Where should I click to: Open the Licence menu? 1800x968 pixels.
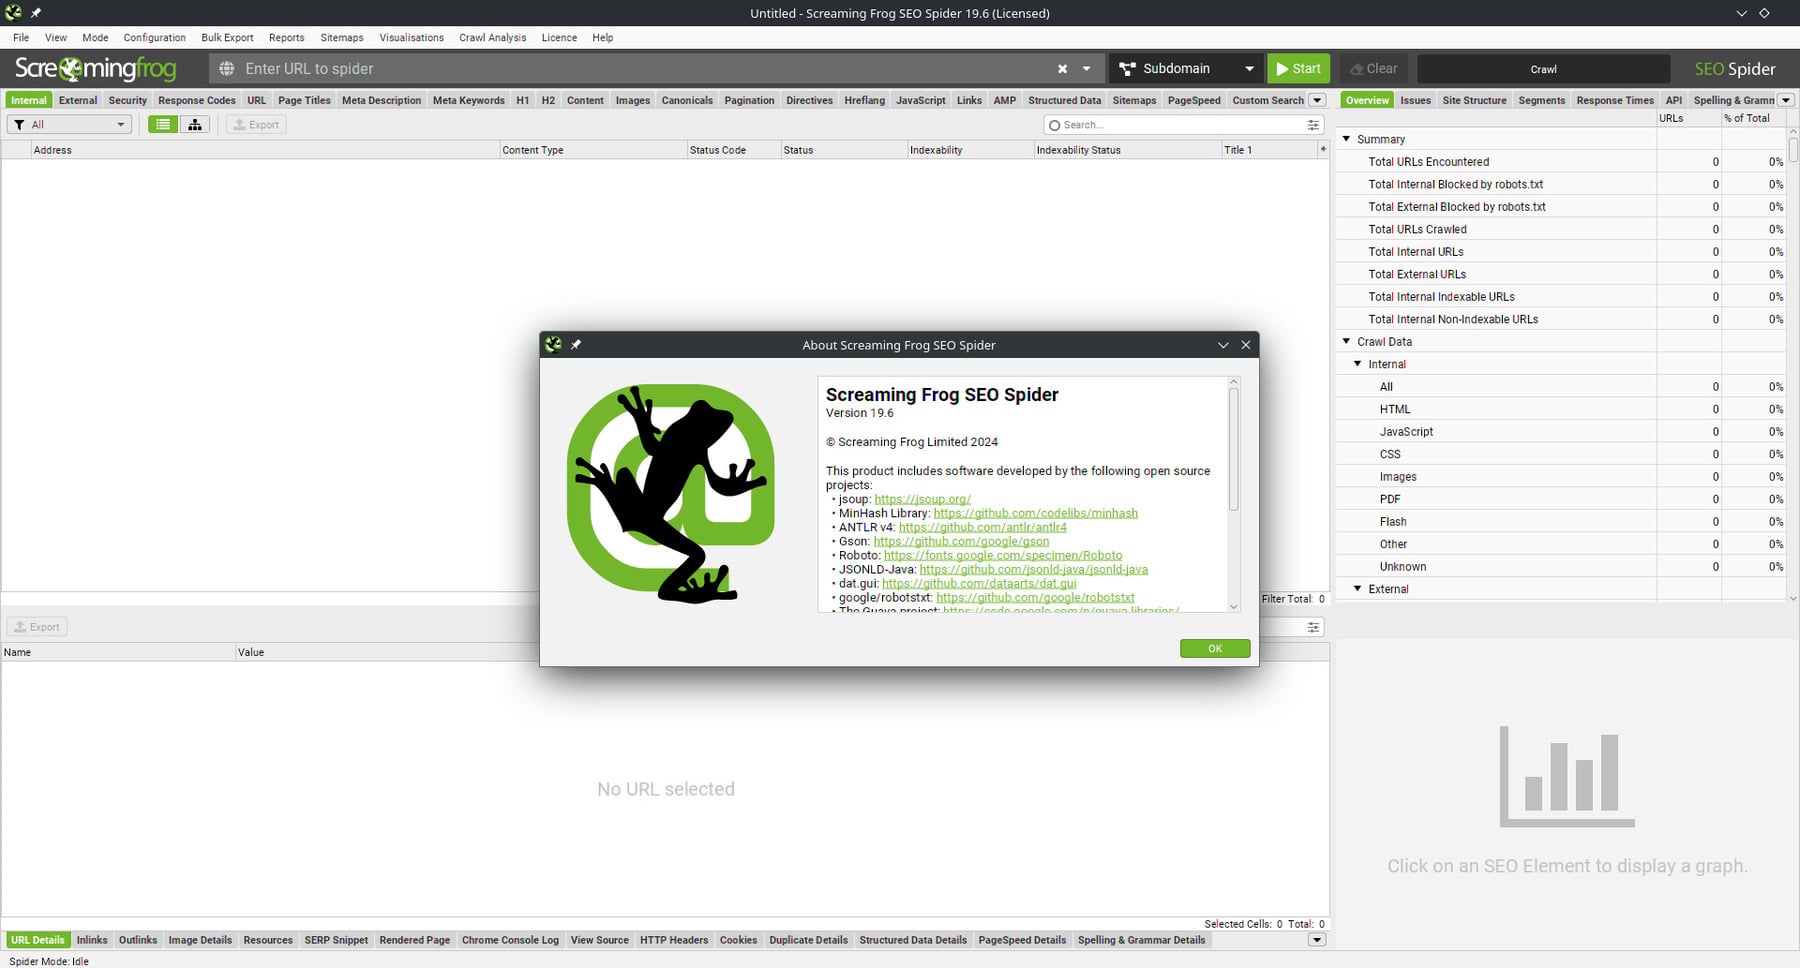(x=559, y=38)
